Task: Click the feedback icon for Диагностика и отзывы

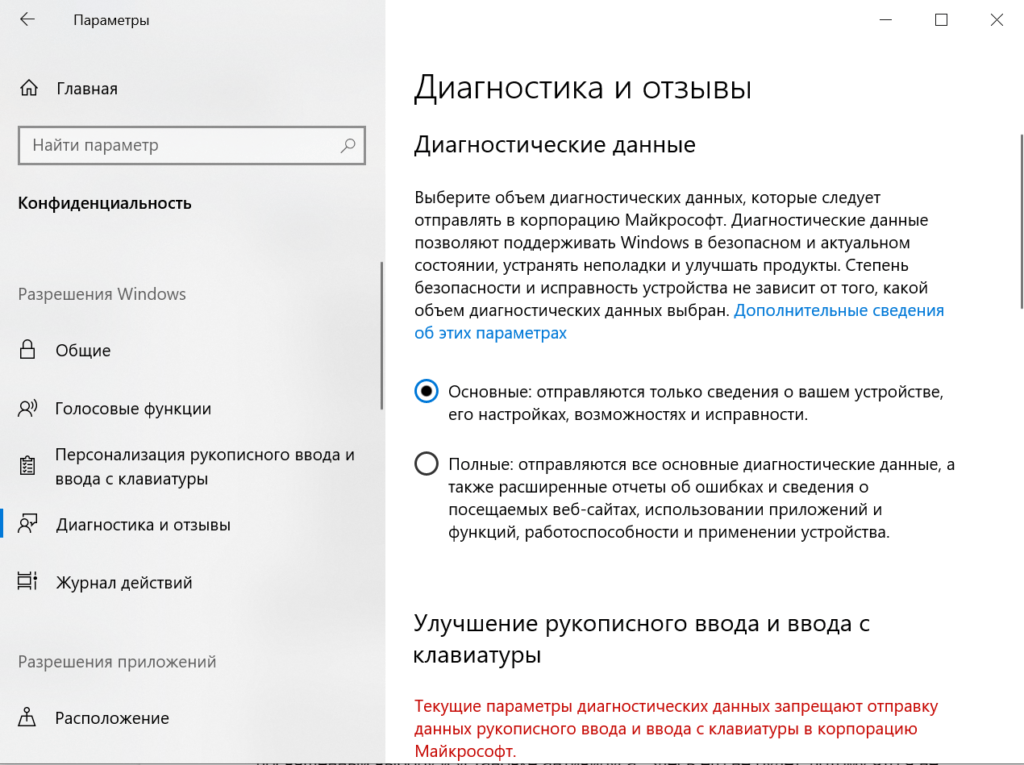Action: [27, 524]
